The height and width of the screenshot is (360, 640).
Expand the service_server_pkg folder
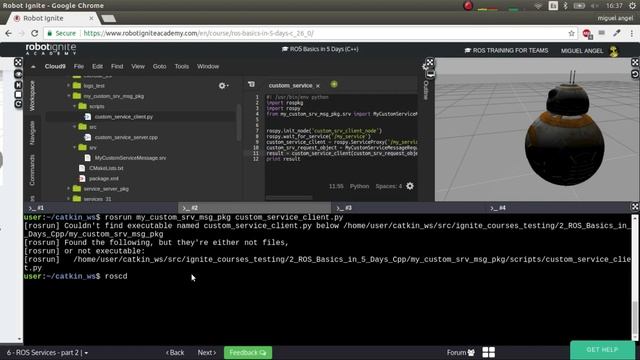pyautogui.click(x=69, y=189)
